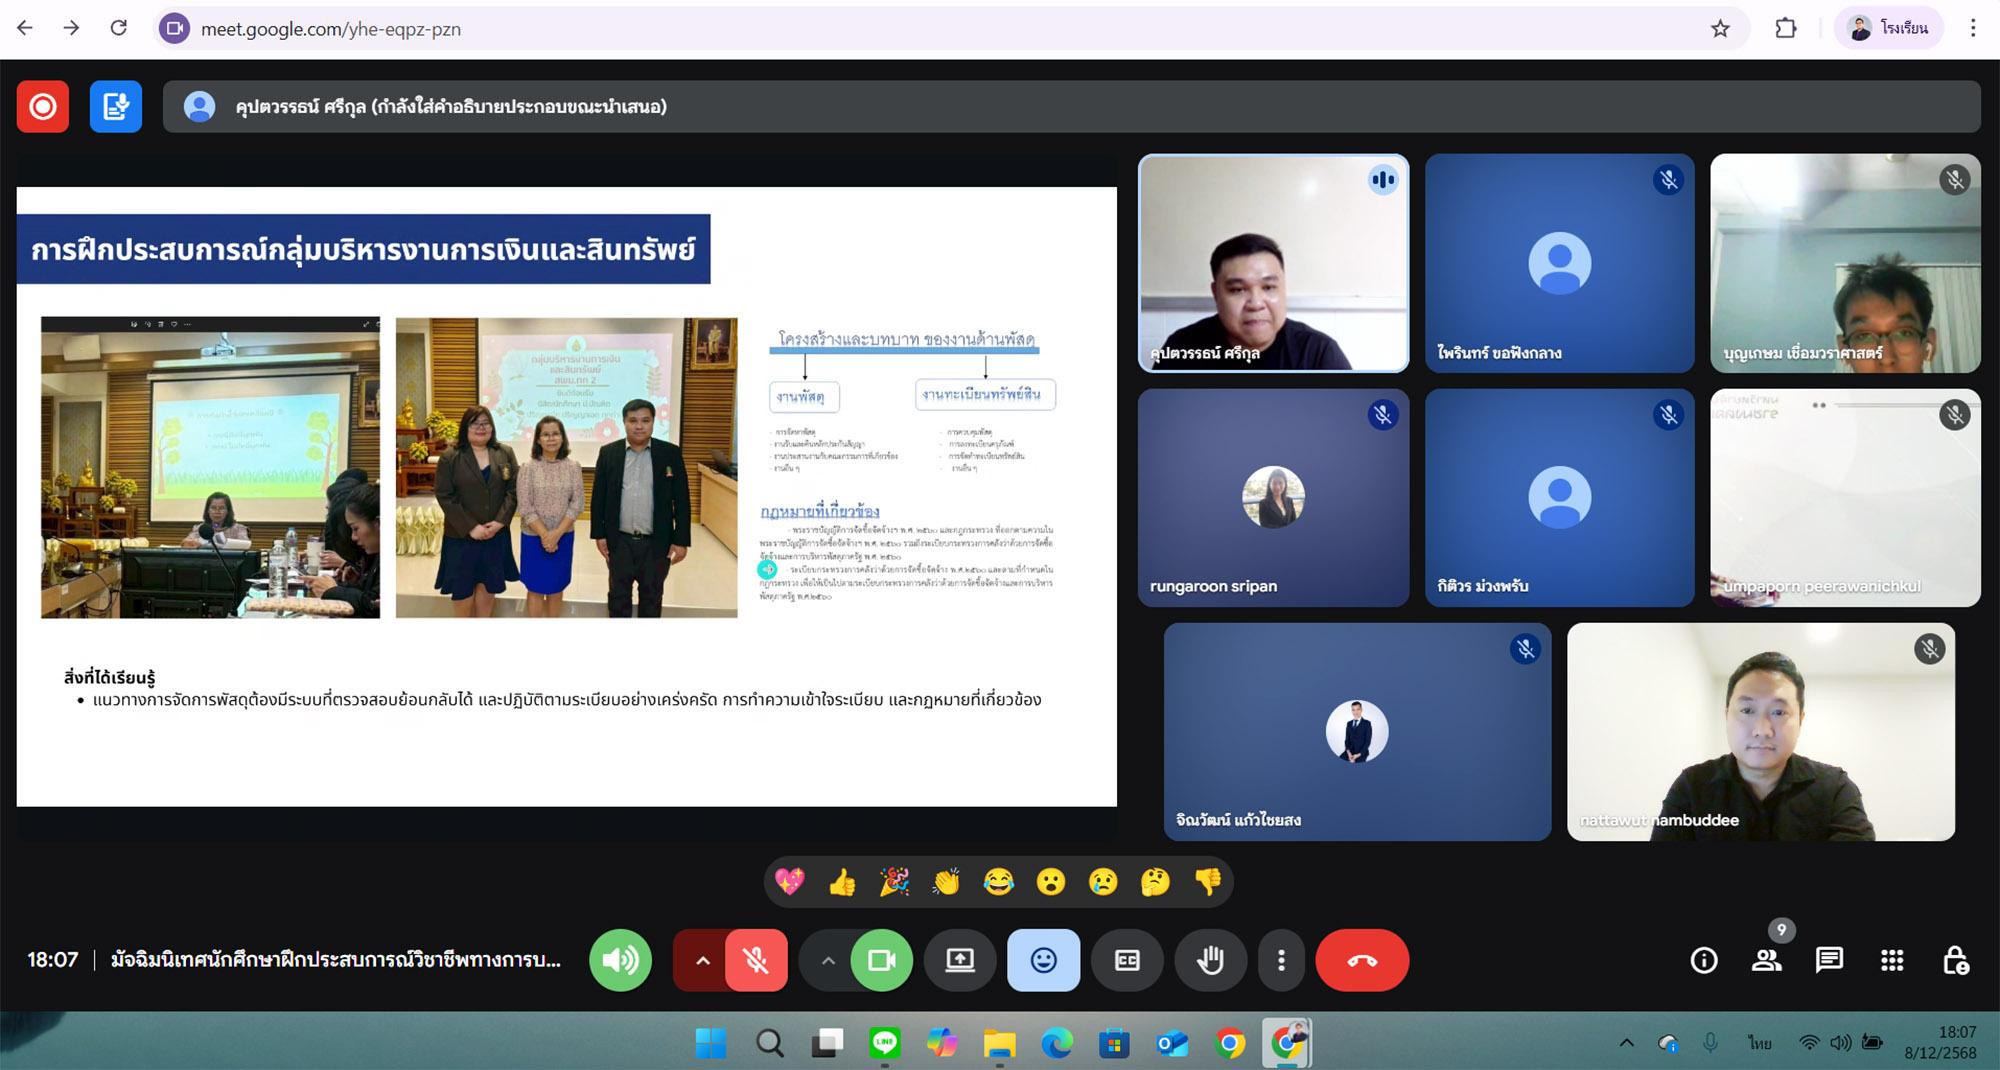Open host controls lock icon

click(x=1955, y=961)
